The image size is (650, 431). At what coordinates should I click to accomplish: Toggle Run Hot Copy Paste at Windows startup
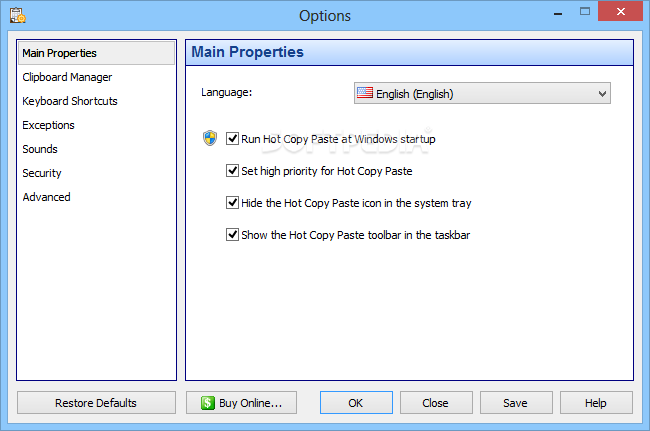pyautogui.click(x=232, y=138)
